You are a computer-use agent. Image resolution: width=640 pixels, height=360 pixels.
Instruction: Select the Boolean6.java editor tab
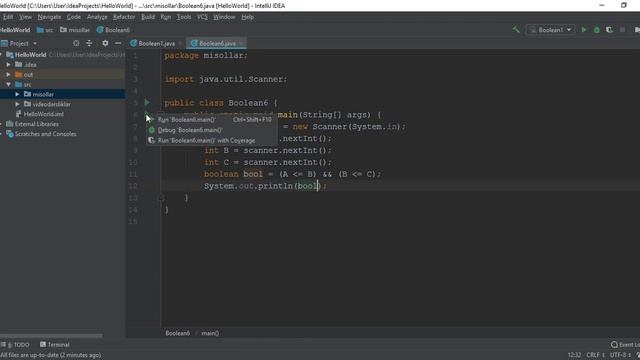(217, 43)
